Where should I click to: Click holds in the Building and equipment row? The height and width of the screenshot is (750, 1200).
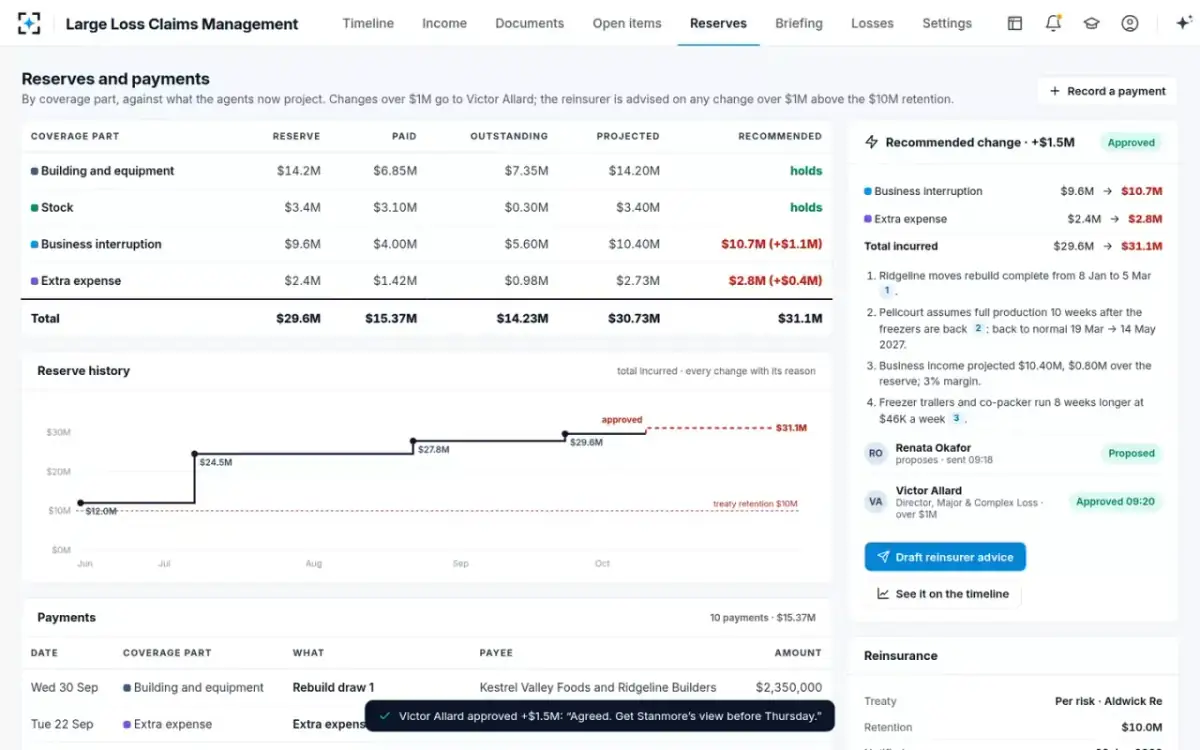click(x=806, y=171)
